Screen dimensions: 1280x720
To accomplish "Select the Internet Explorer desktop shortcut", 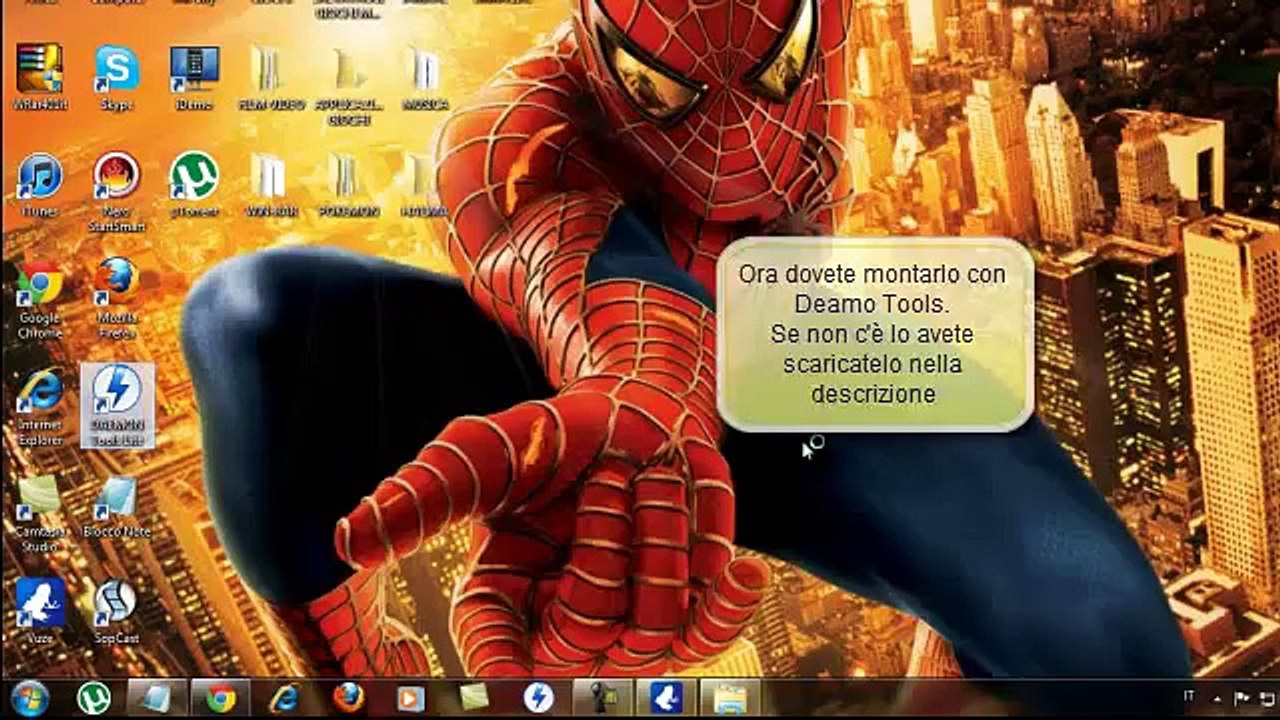I will point(40,406).
